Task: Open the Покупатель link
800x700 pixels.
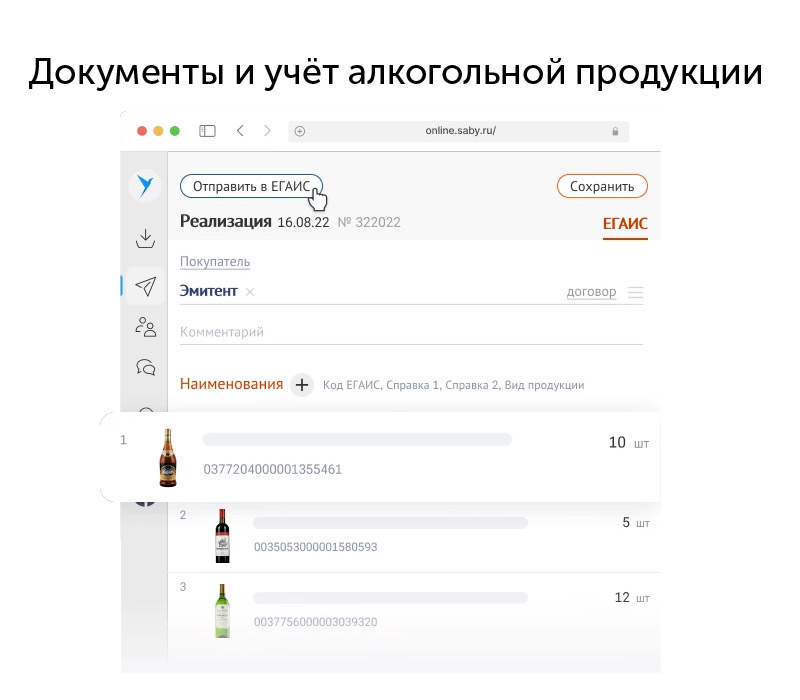Action: (x=215, y=262)
